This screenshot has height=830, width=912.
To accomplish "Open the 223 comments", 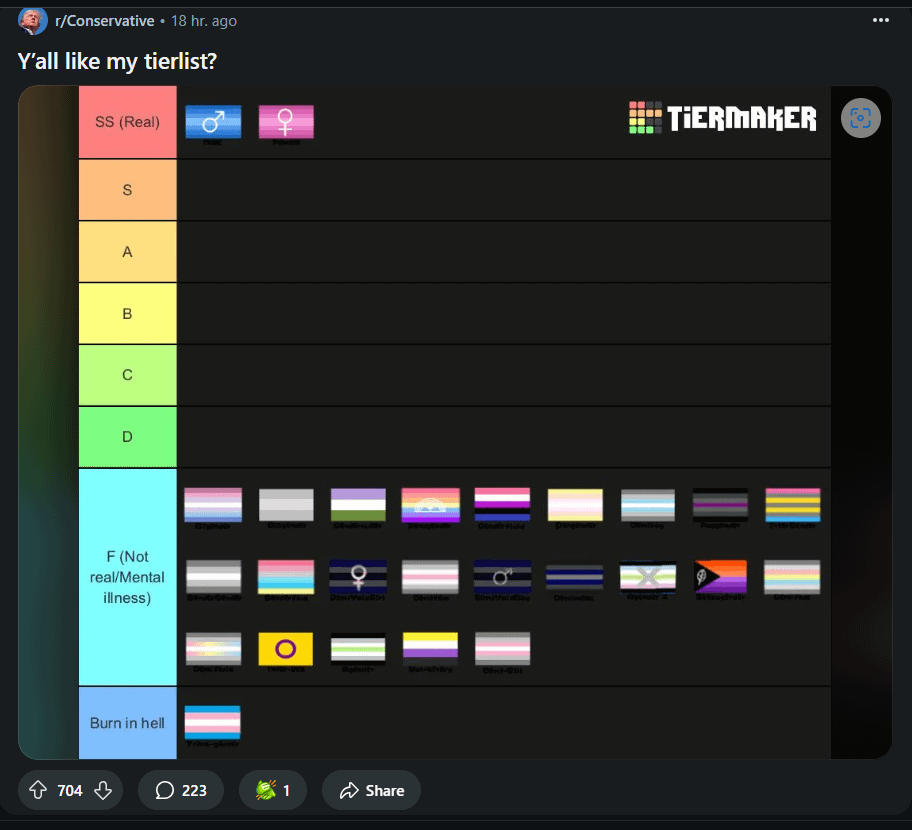I will 181,790.
